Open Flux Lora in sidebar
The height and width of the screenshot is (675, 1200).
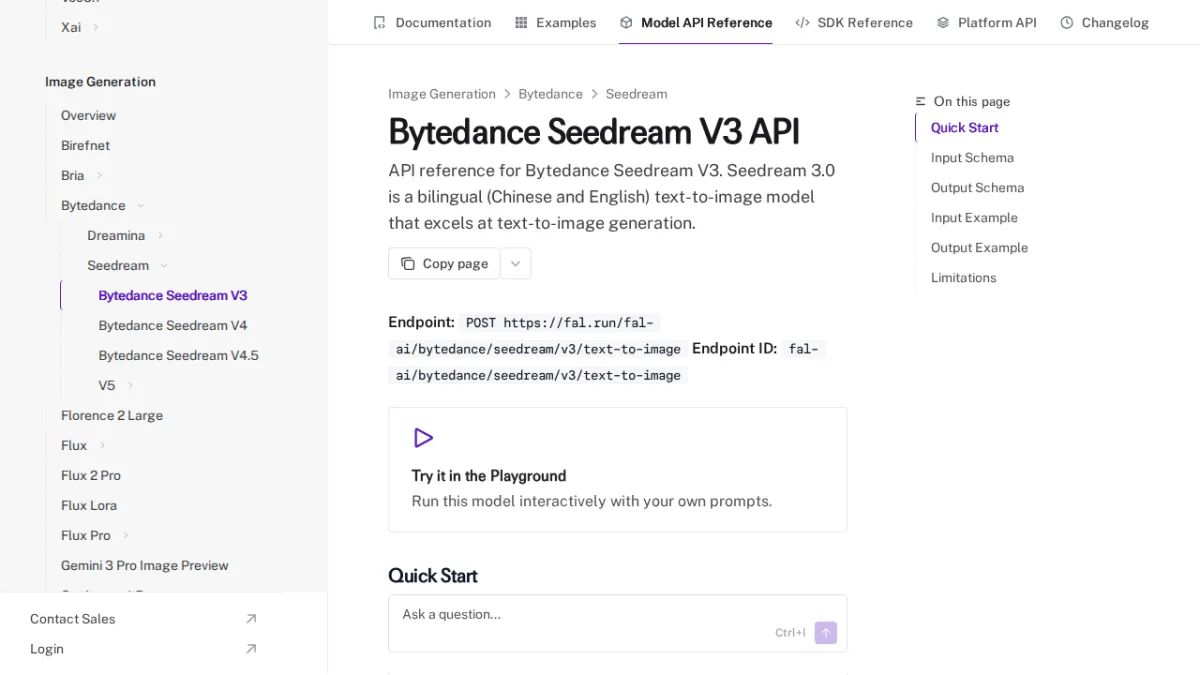coord(89,506)
